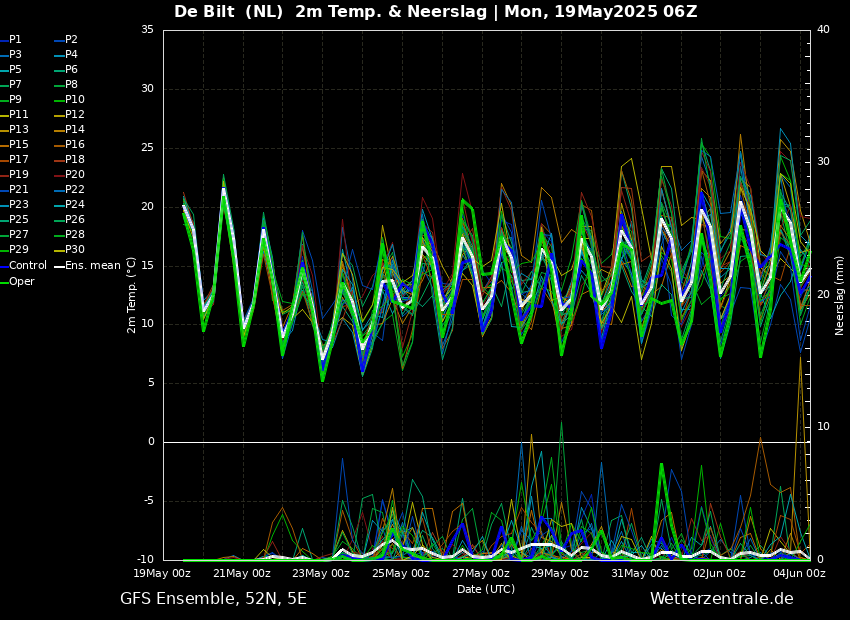Click the 04Jun 00z date tick label

[798, 574]
